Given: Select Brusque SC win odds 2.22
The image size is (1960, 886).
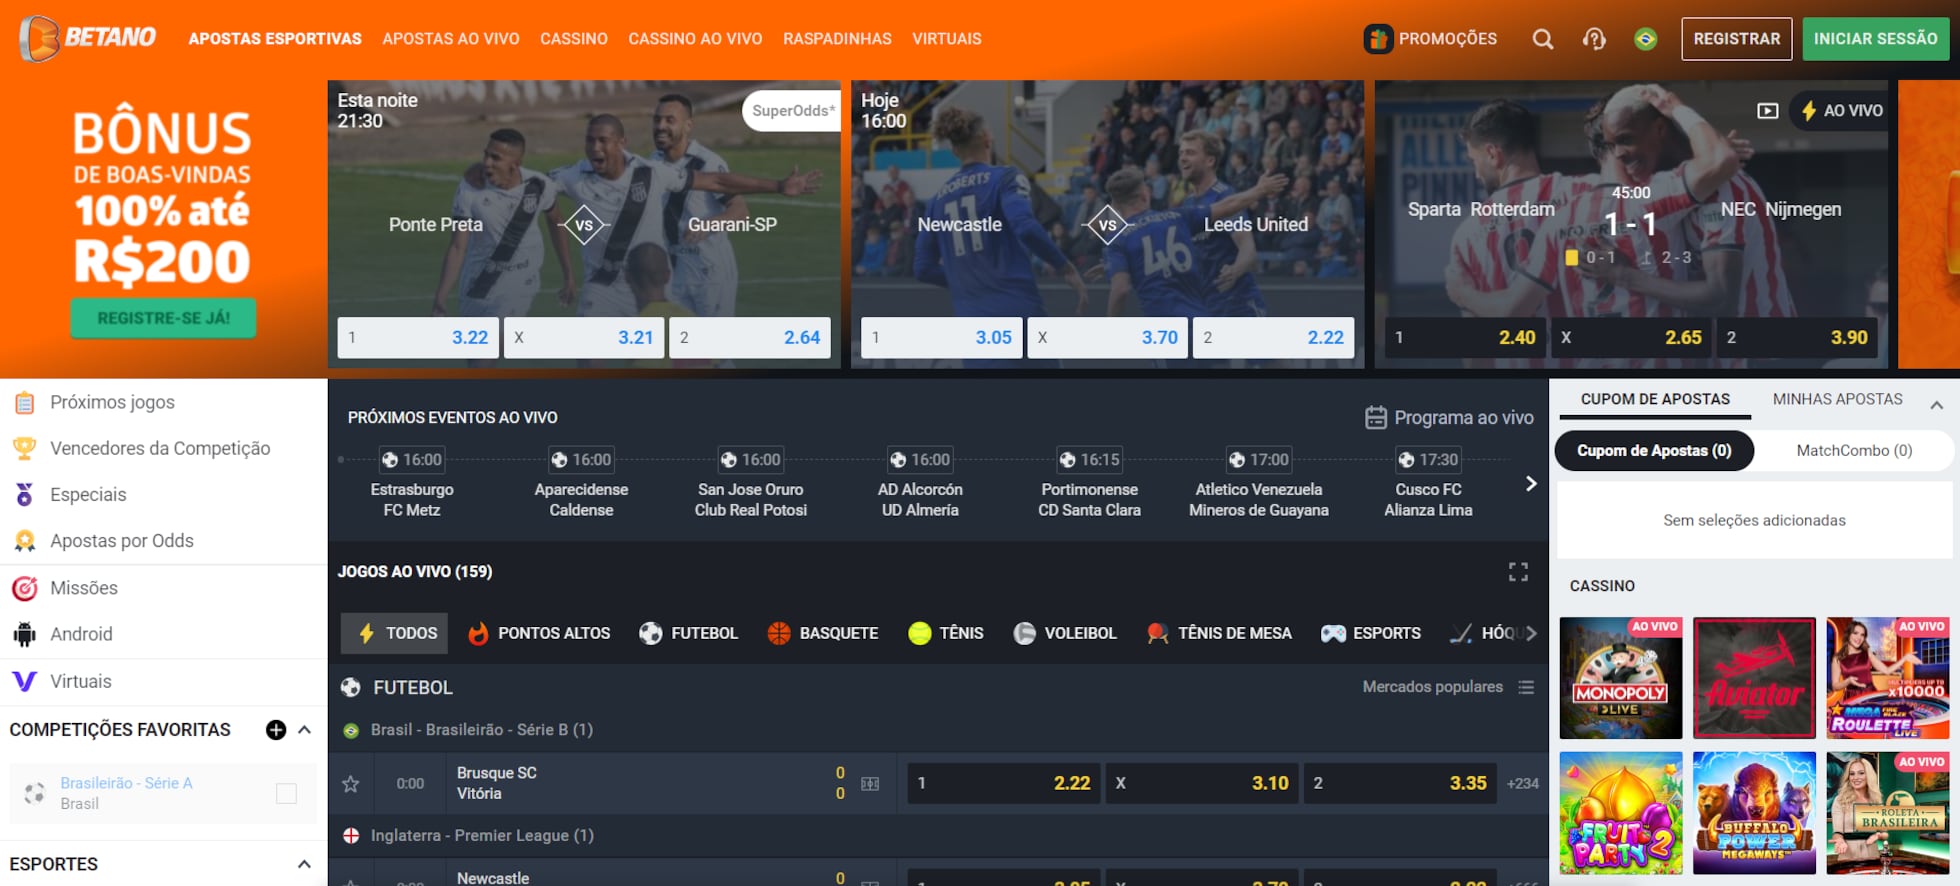Looking at the screenshot, I should 1004,783.
